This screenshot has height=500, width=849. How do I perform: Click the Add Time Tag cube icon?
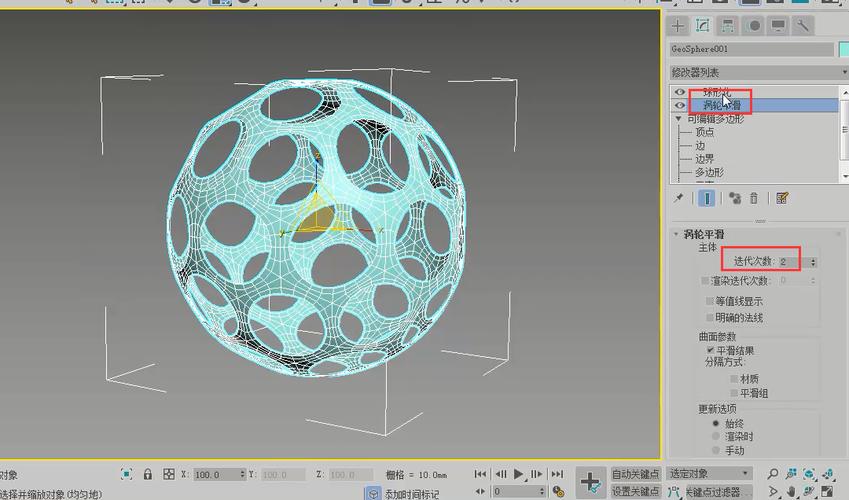click(x=373, y=493)
